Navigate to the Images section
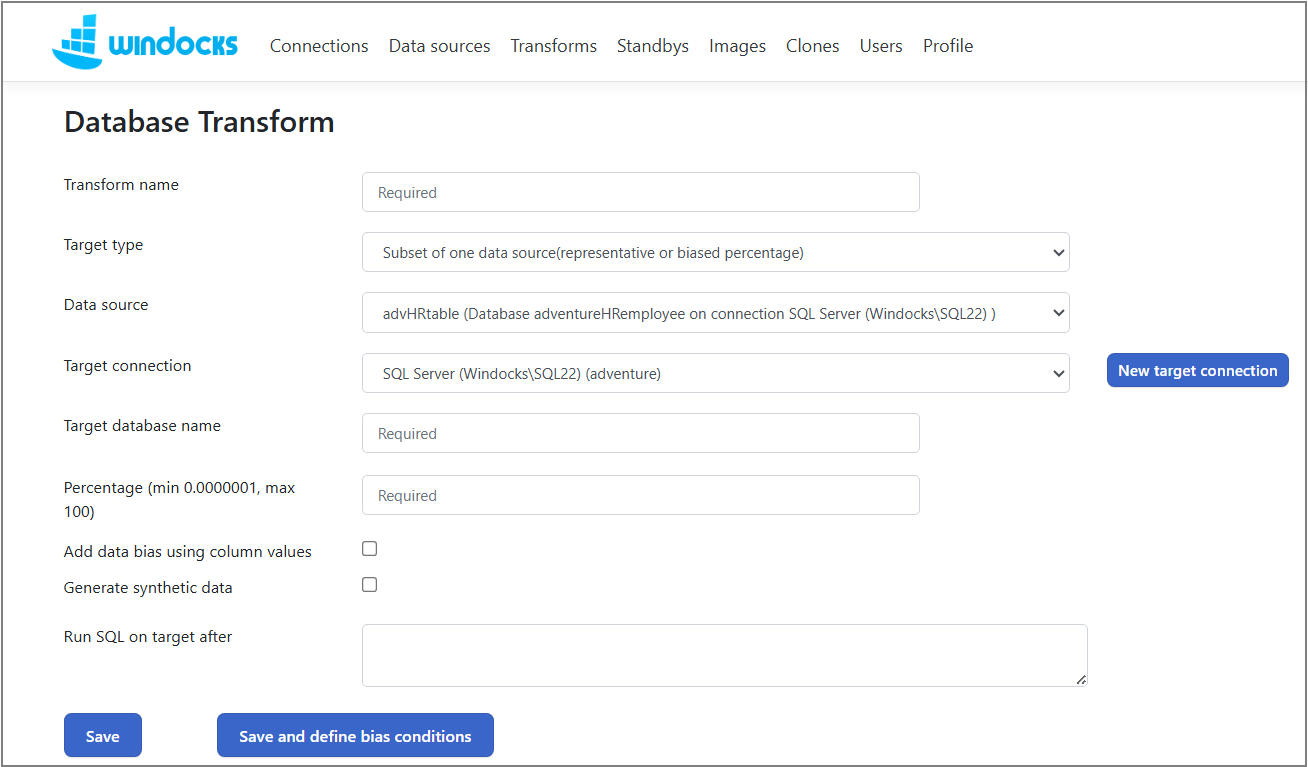 [737, 46]
